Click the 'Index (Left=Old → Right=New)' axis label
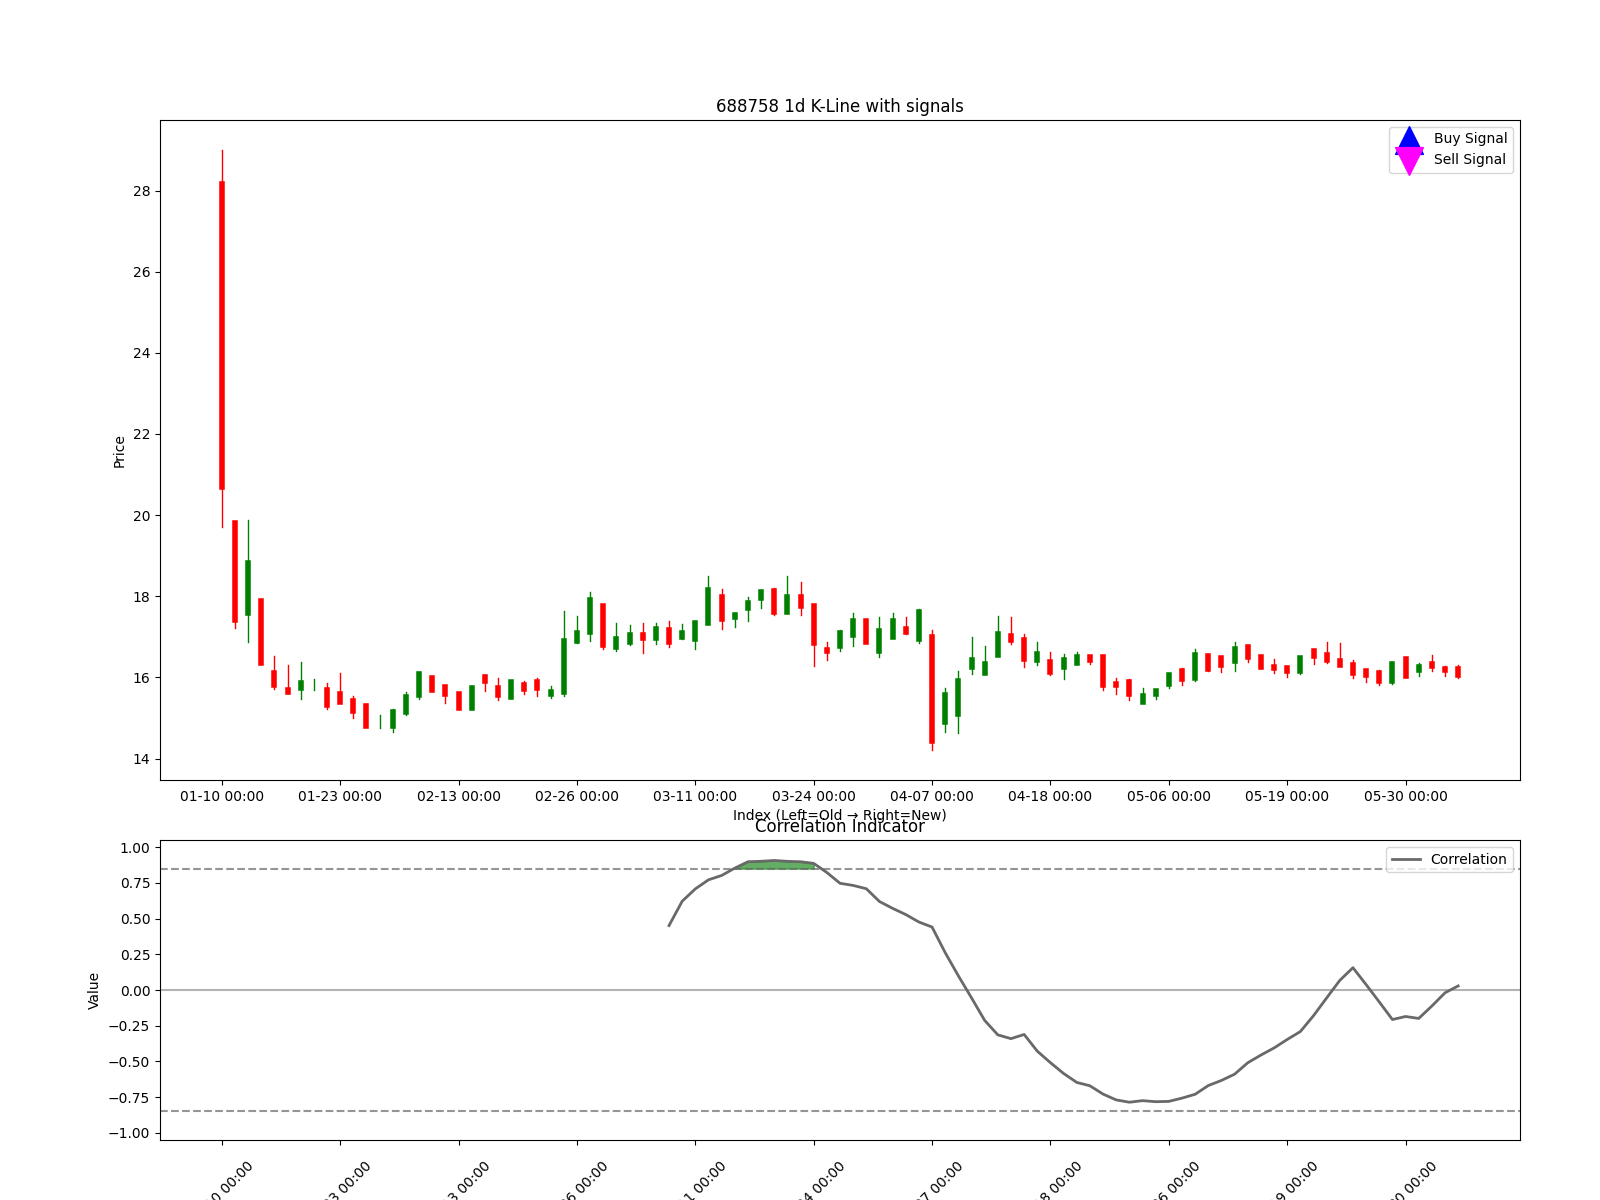Screen dimensions: 1600x1200 (840, 815)
